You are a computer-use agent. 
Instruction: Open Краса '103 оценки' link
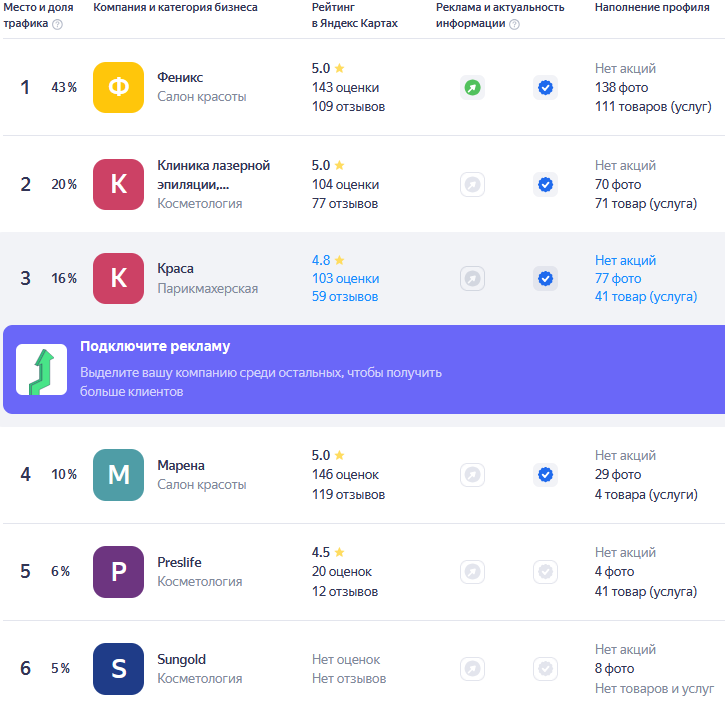(345, 278)
